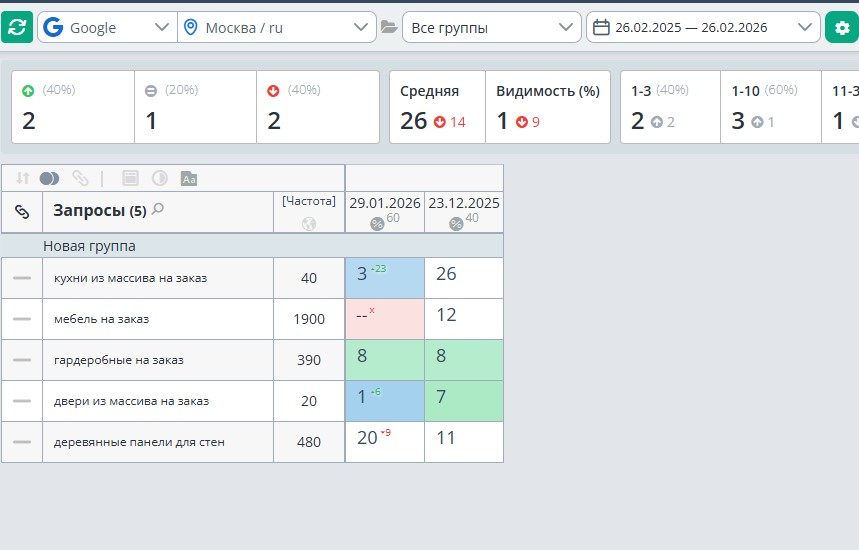
Task: Click the unchanged positions card with gray icon
Action: click(x=196, y=107)
